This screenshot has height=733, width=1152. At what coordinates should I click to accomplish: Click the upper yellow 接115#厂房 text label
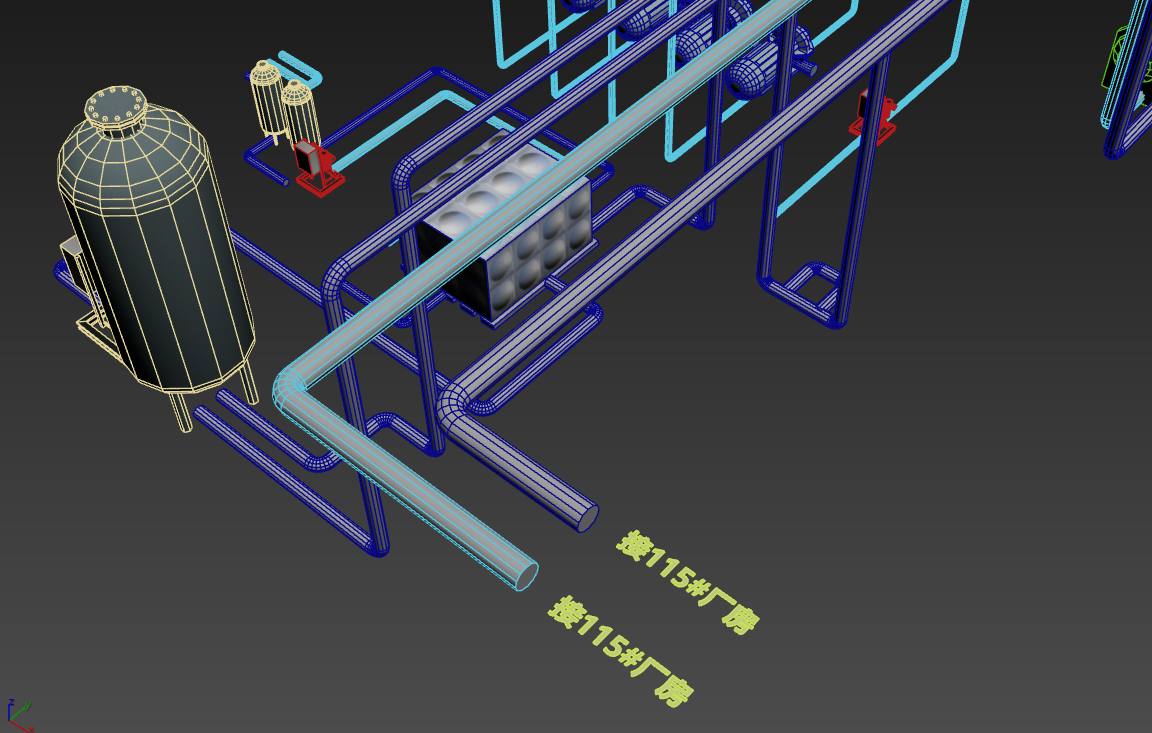(x=688, y=581)
